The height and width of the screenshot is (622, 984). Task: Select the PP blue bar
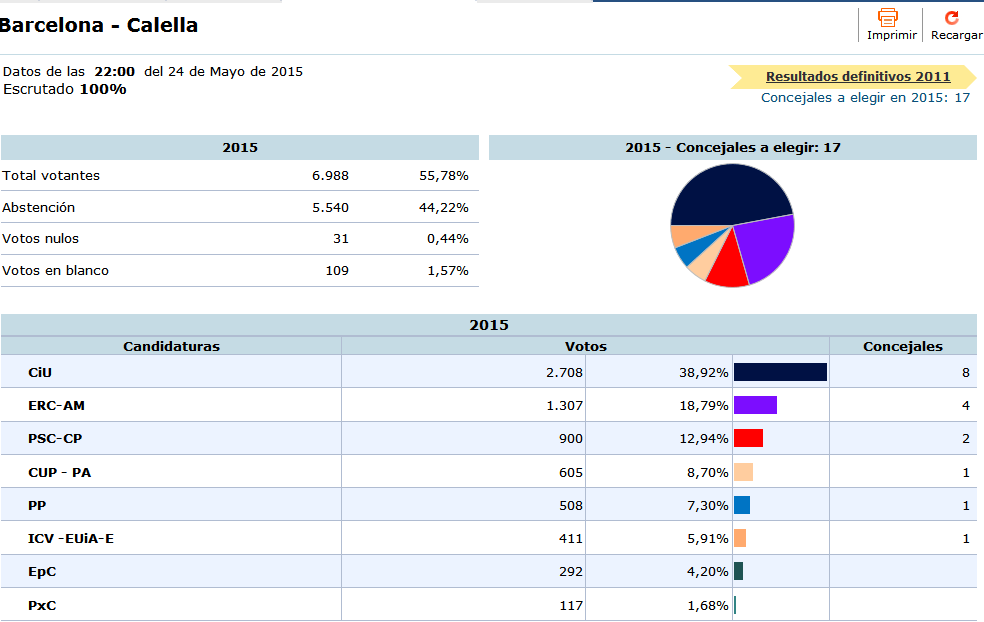tap(742, 505)
